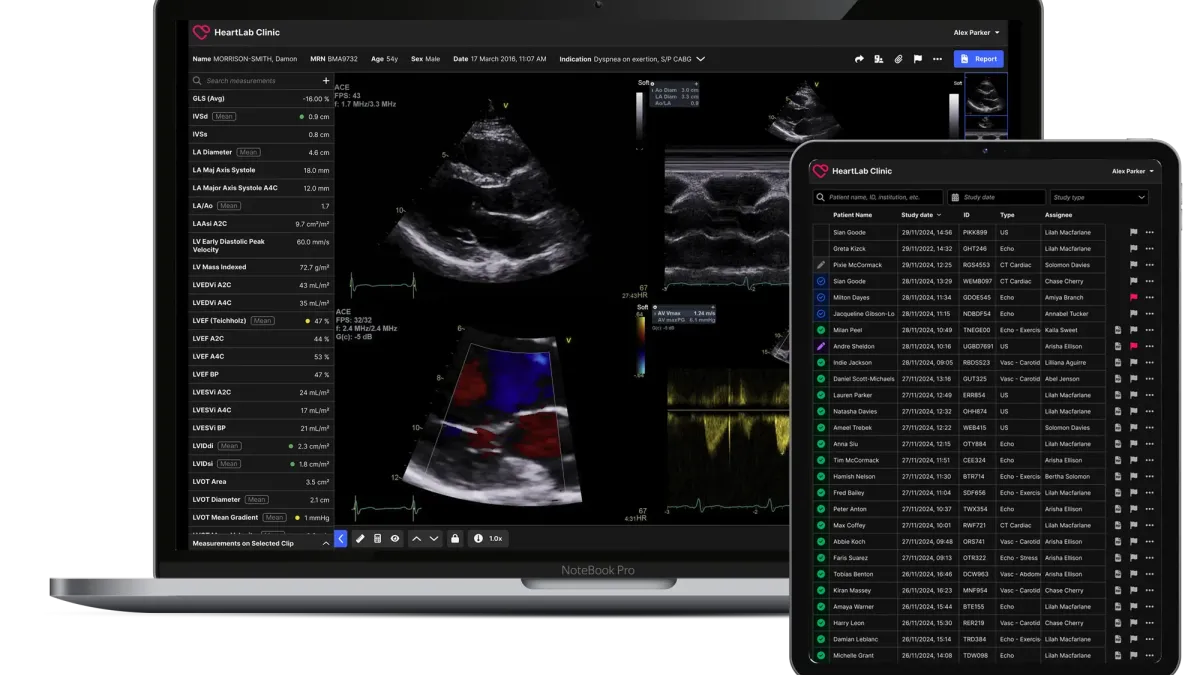Viewport: 1200px width, 675px height.
Task: Click the paperclip attachment icon in laptop header
Action: click(898, 59)
